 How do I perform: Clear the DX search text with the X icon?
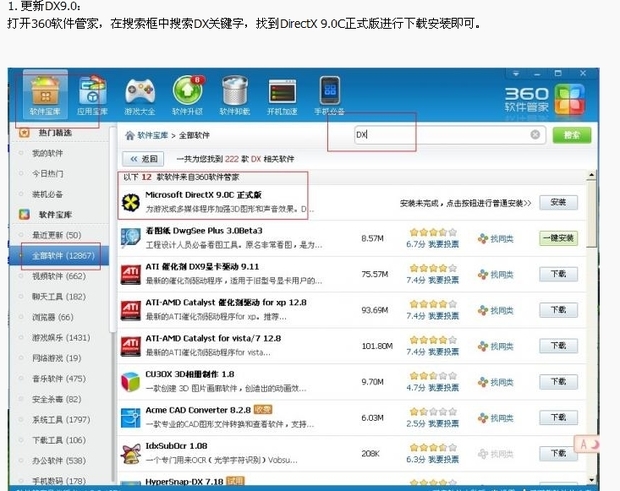tap(535, 135)
